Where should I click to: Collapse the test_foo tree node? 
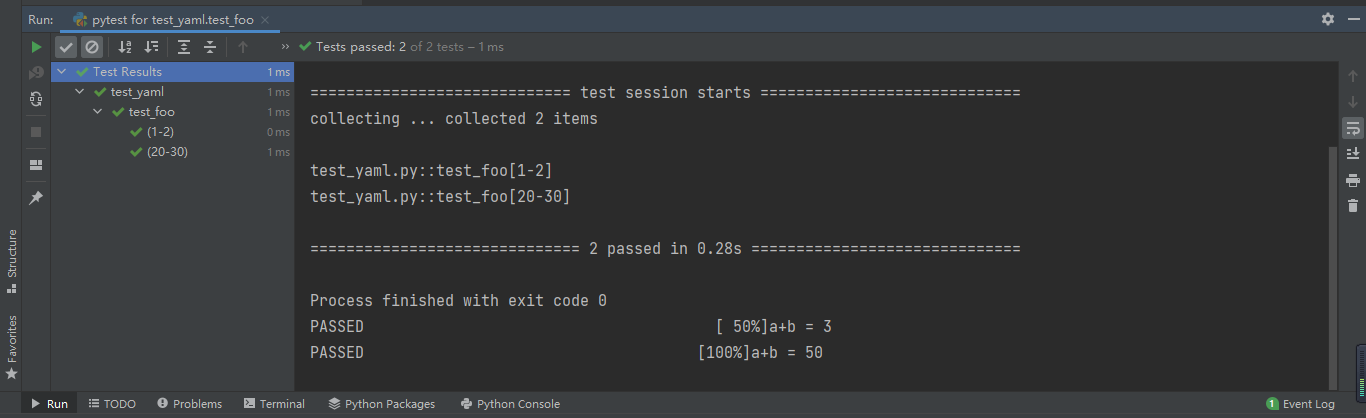(98, 112)
